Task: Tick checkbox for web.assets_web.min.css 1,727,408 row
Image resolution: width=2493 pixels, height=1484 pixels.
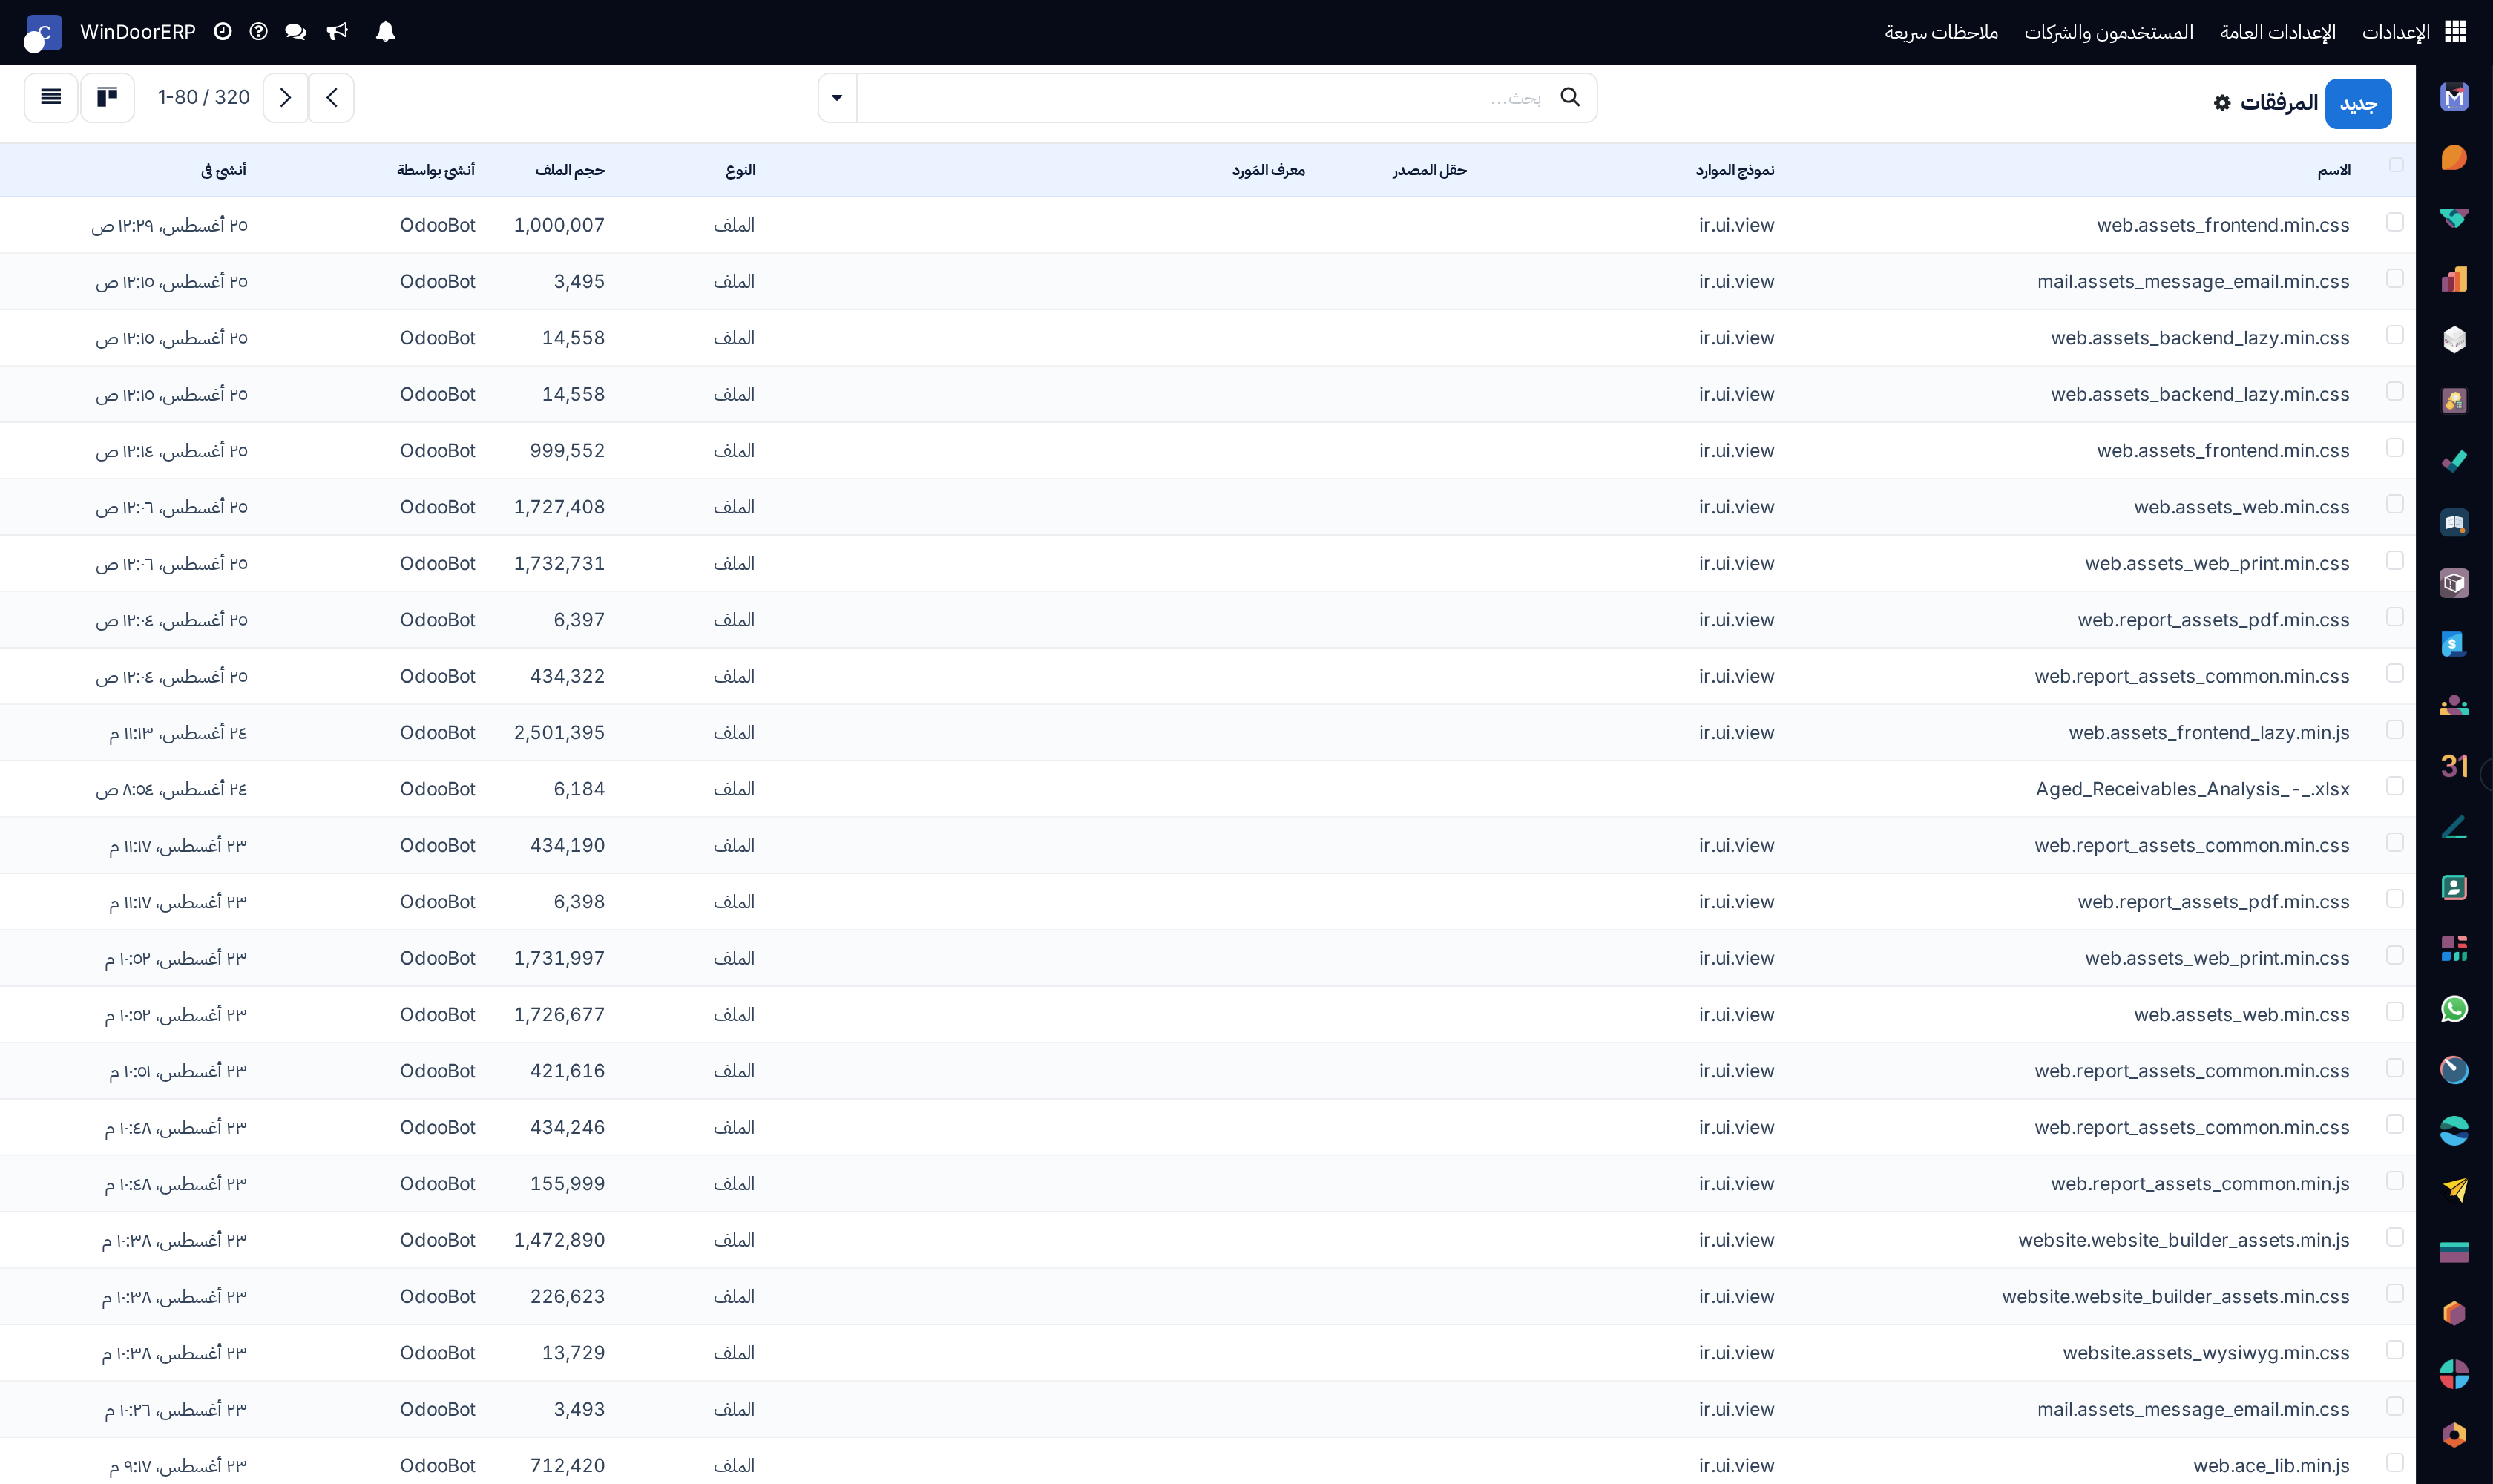Action: click(x=2395, y=504)
